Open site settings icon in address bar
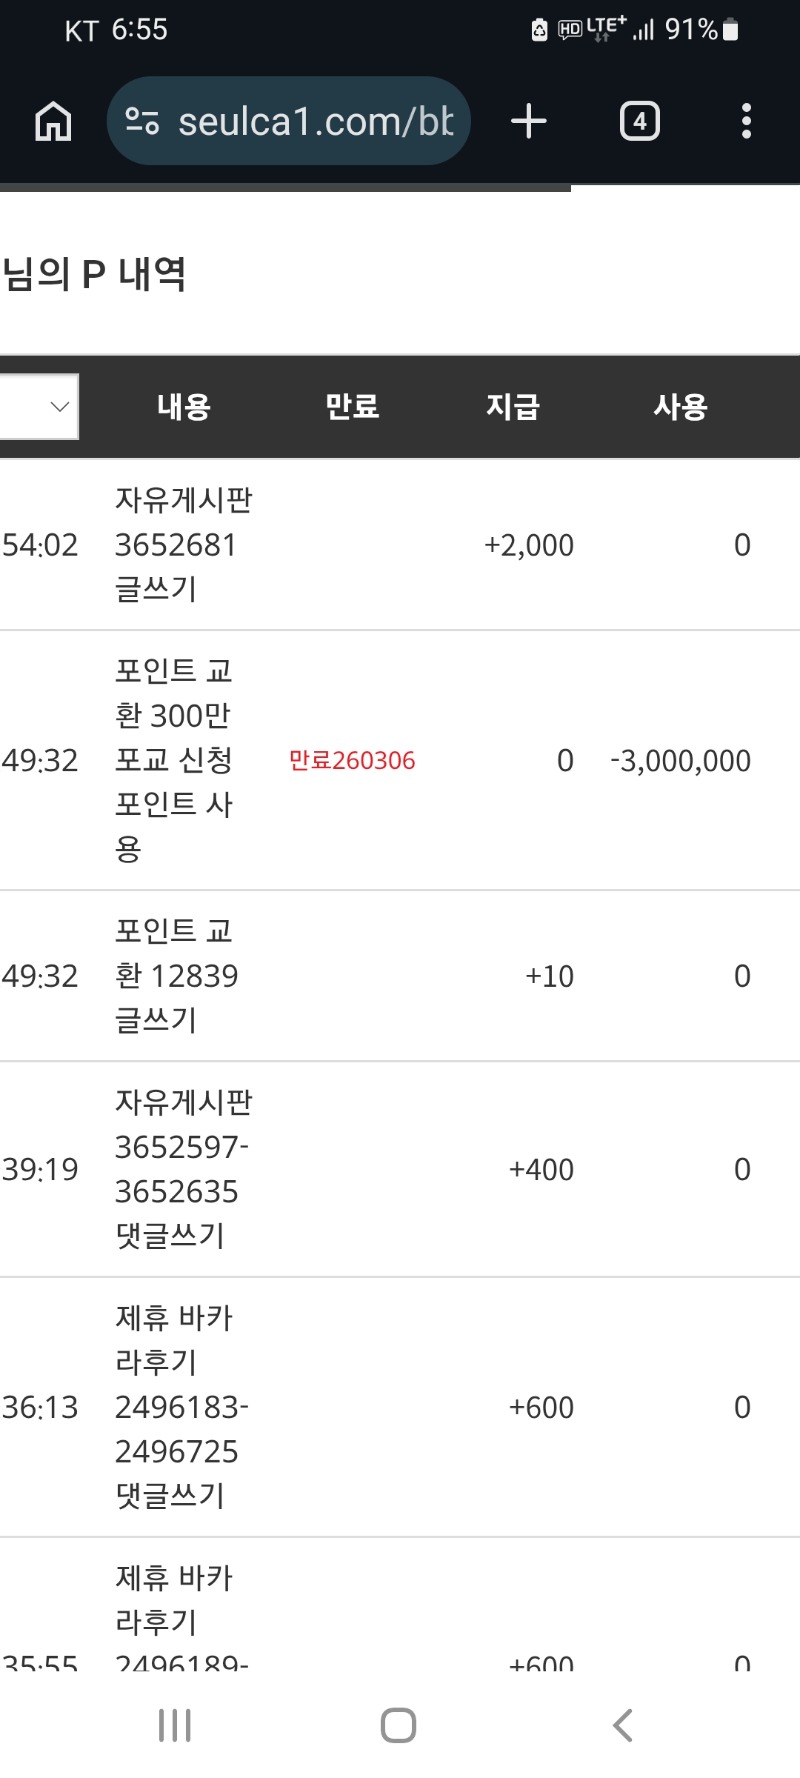Image resolution: width=800 pixels, height=1778 pixels. [142, 122]
